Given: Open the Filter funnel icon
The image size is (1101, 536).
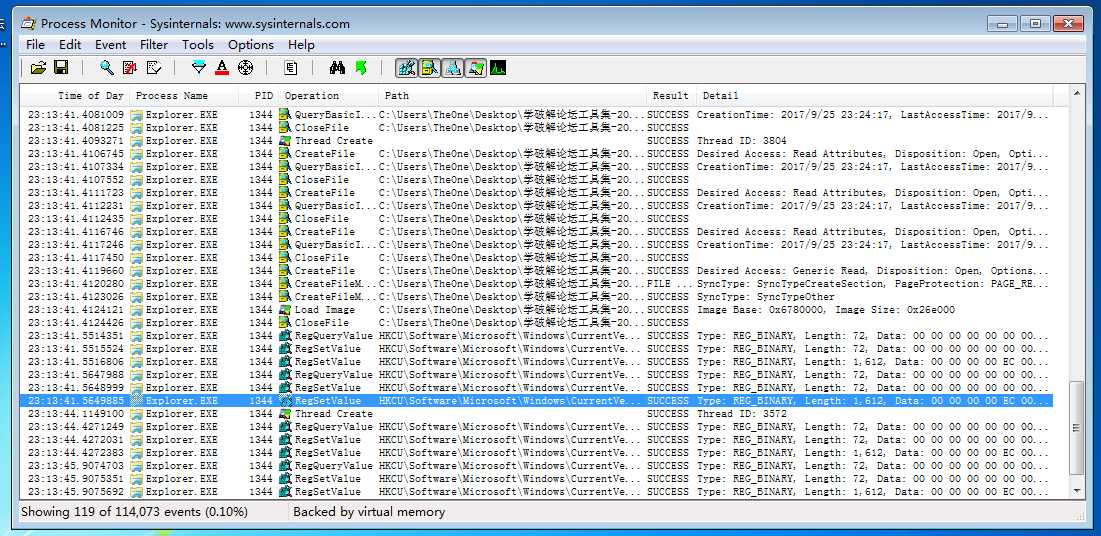Looking at the screenshot, I should point(199,68).
